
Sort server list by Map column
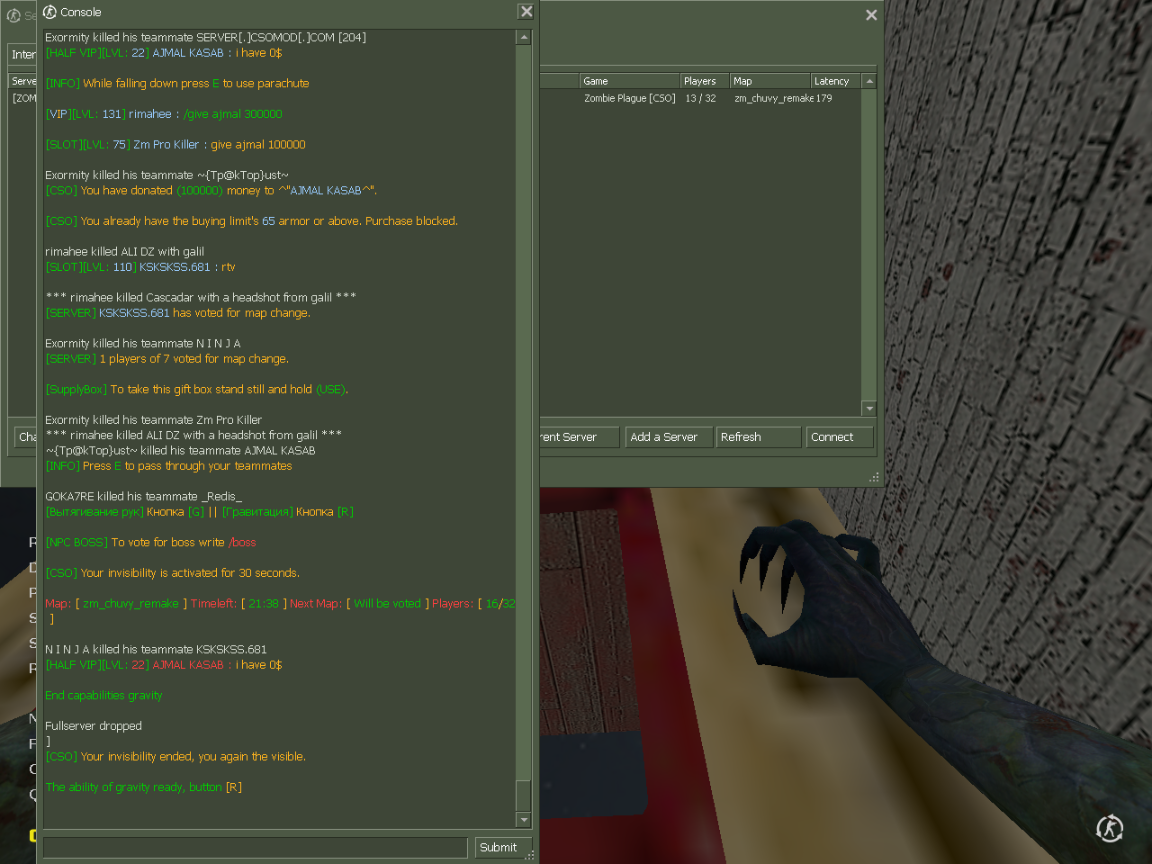(x=768, y=81)
